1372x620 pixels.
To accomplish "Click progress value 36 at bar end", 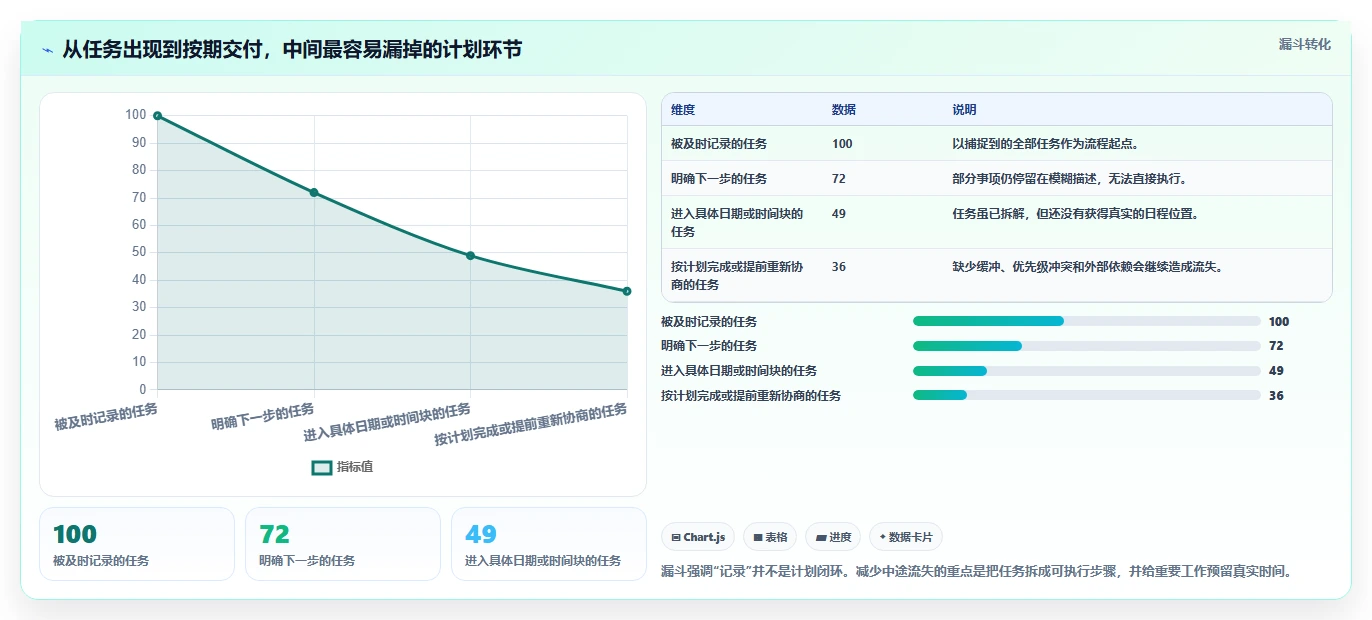I will (x=1276, y=396).
